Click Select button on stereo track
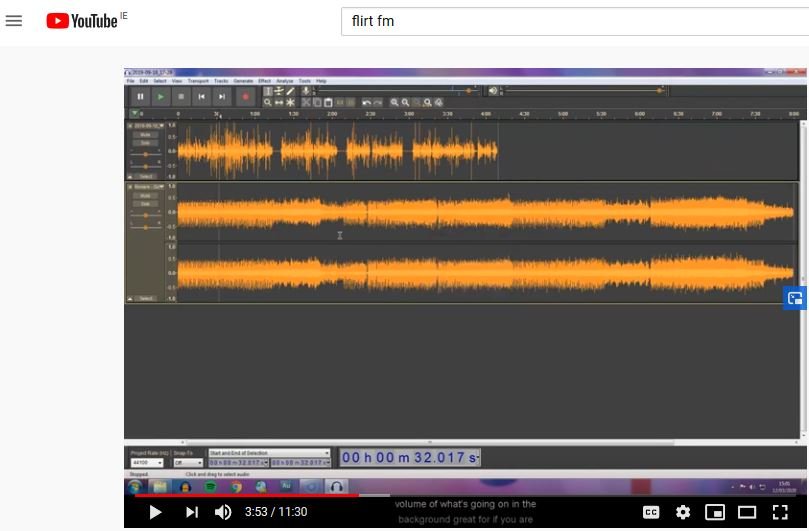Image resolution: width=809 pixels, height=531 pixels. click(147, 298)
